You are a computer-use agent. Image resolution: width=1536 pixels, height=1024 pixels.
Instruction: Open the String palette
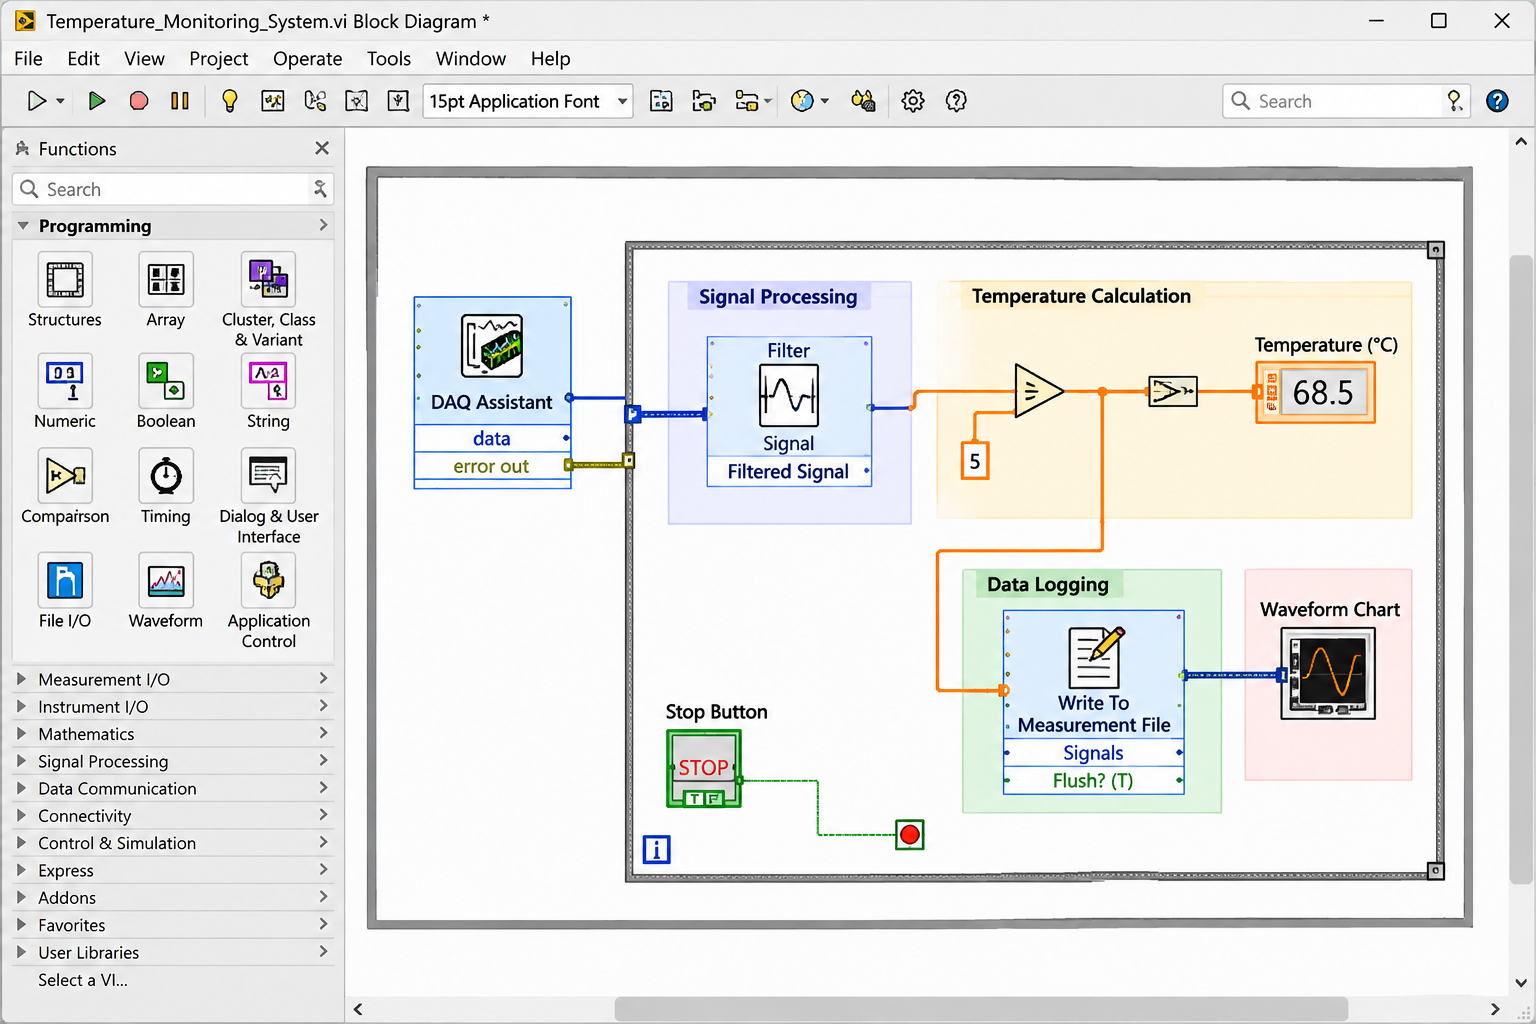click(x=268, y=381)
